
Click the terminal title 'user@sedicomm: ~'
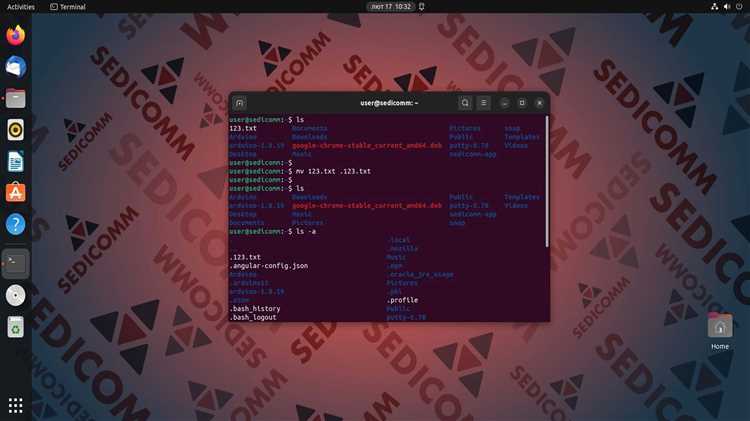[x=389, y=103]
